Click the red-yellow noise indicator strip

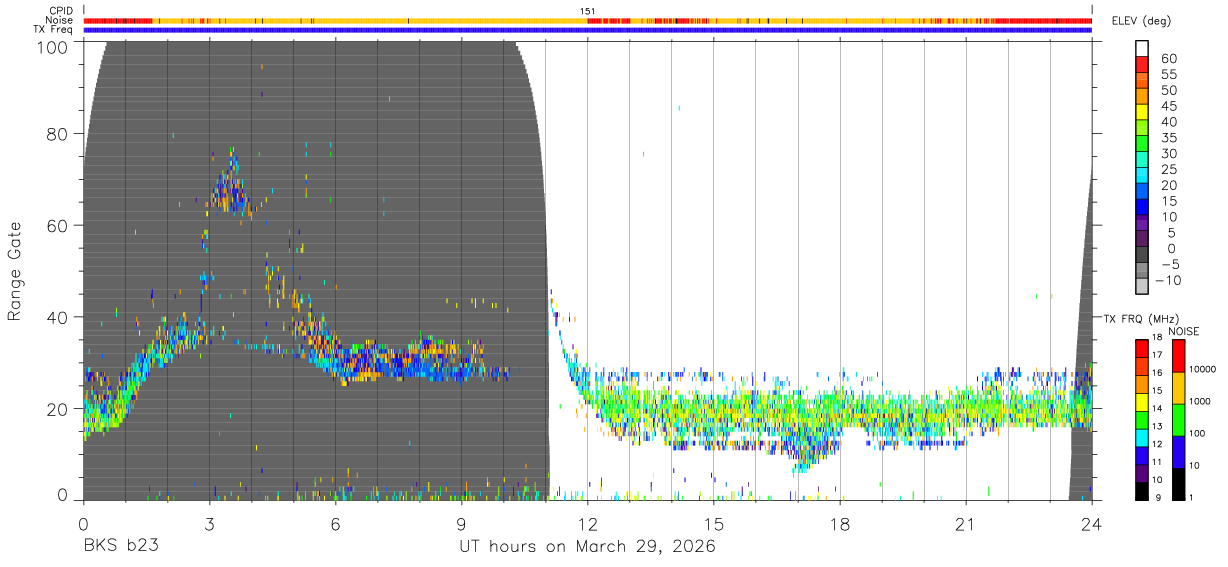pos(588,20)
